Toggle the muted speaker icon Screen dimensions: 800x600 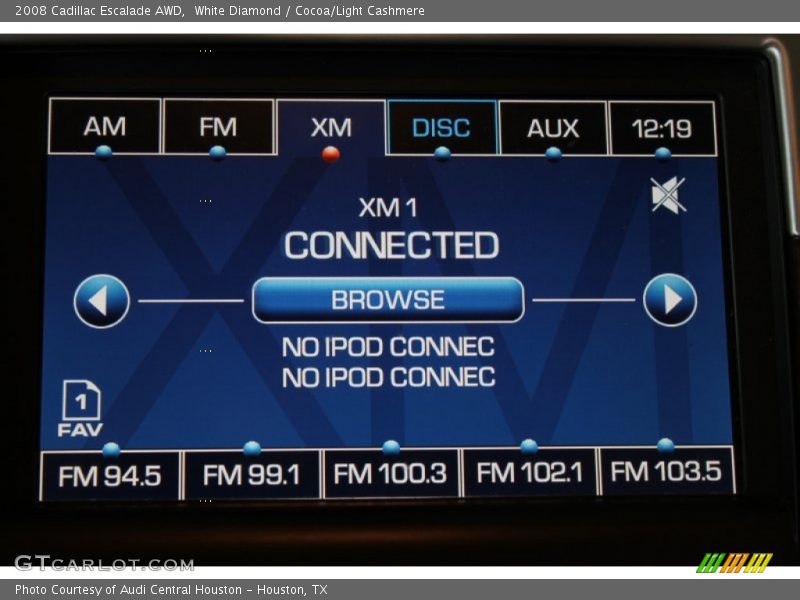click(x=668, y=195)
